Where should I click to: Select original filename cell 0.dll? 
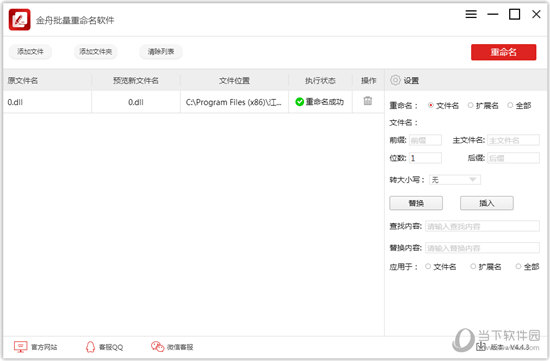point(47,102)
